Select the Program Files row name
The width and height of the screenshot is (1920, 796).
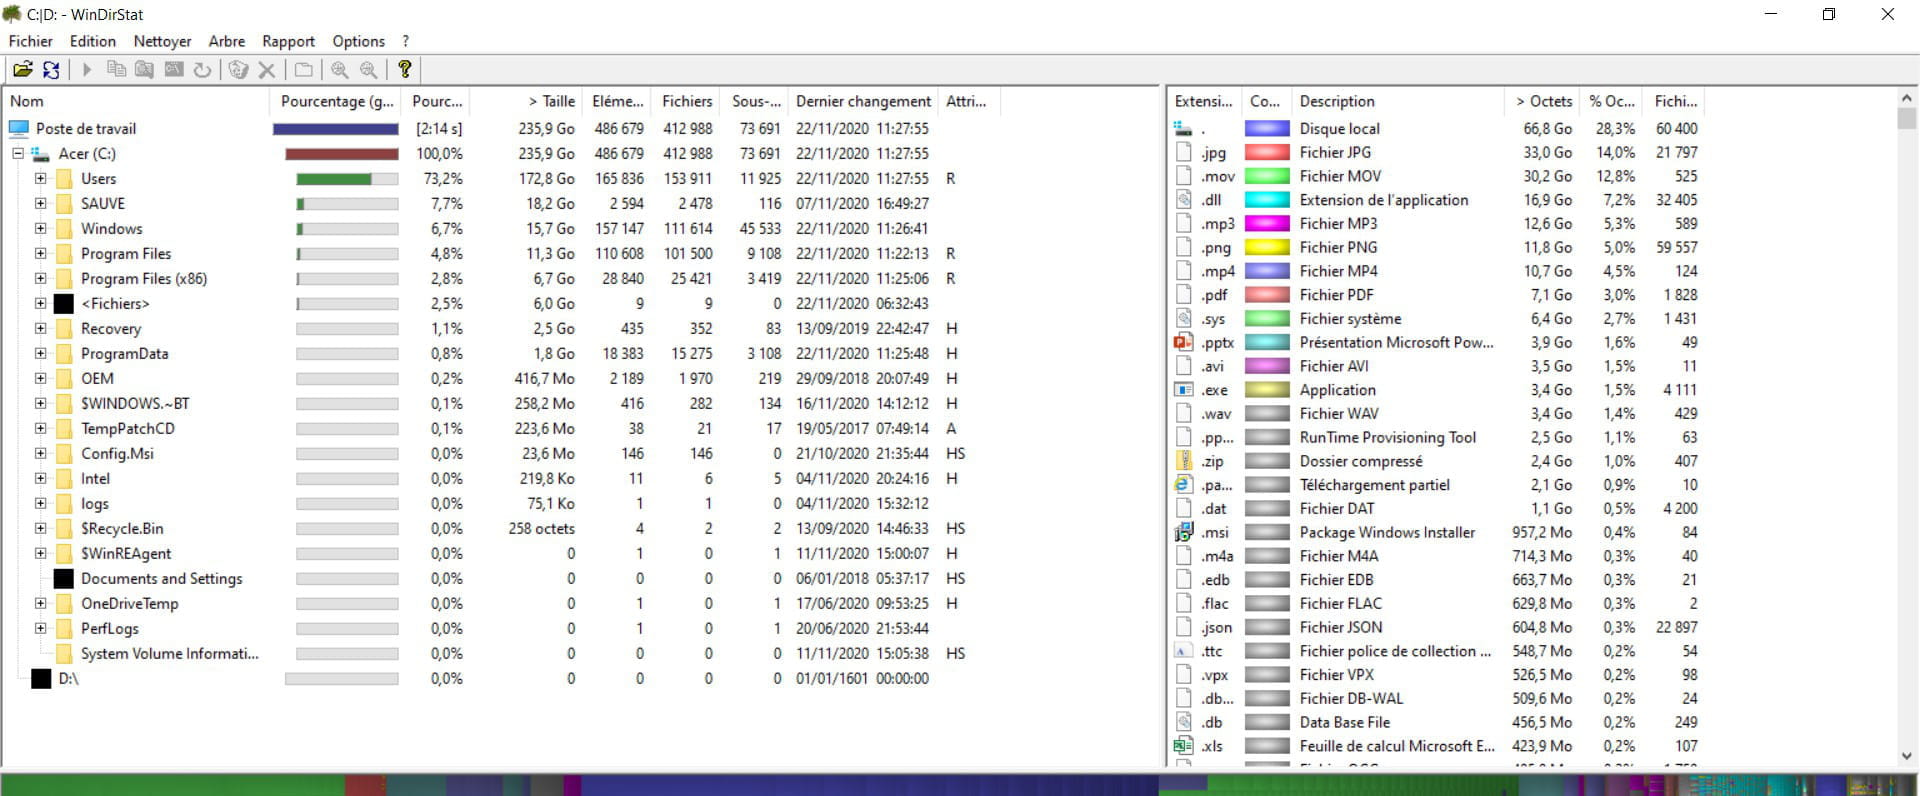pos(126,253)
